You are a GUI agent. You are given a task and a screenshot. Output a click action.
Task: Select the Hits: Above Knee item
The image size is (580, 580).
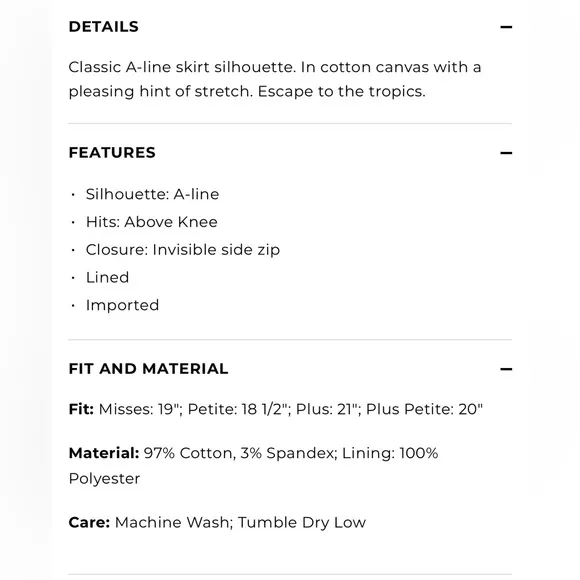coord(152,222)
